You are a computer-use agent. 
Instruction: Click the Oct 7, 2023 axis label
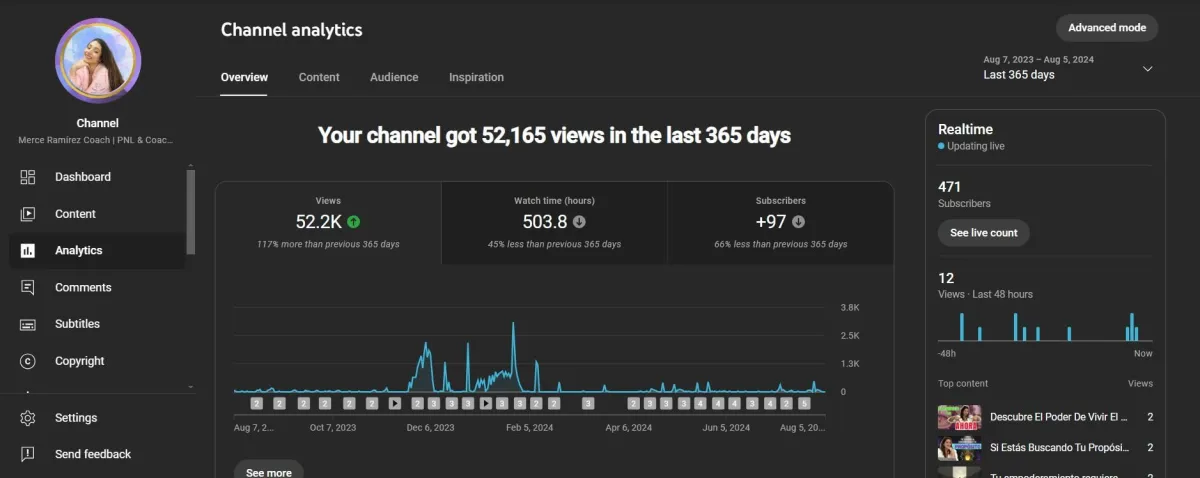333,427
